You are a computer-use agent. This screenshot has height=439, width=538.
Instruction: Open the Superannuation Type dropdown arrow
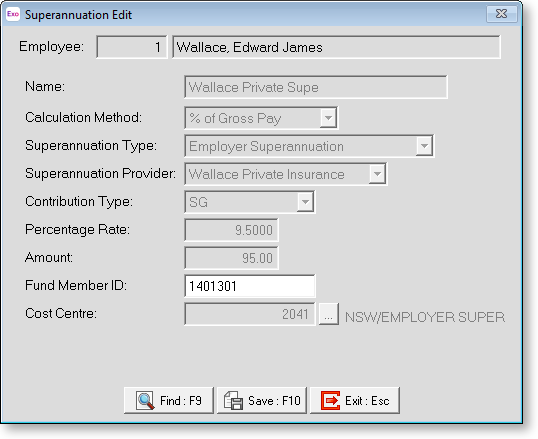424,146
